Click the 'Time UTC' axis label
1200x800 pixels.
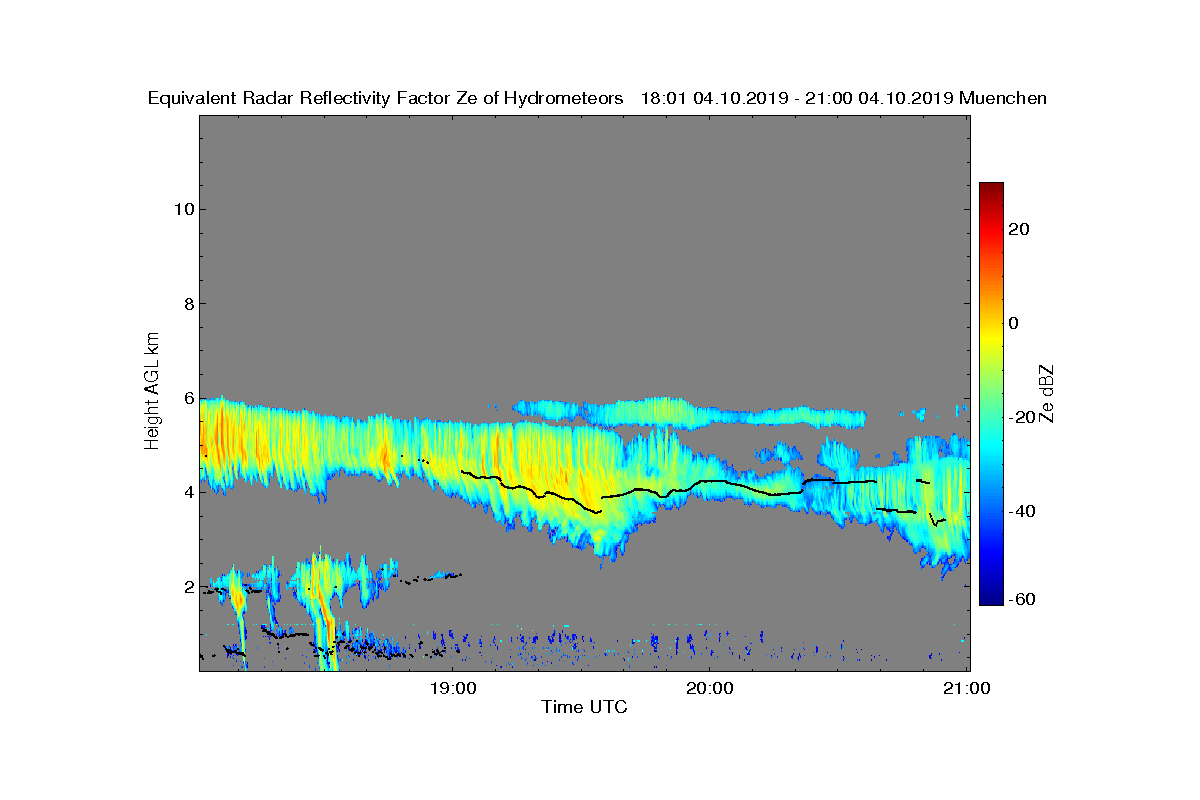[x=585, y=707]
